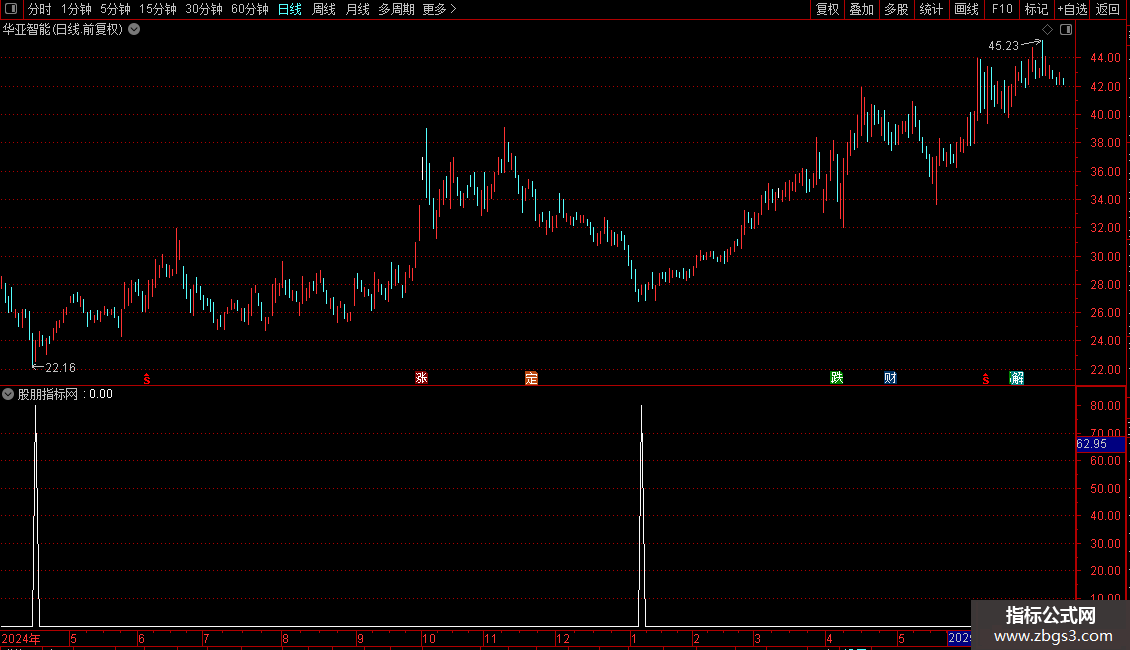Click the orange 定 event marker
Screen dimensions: 1130x650
click(531, 378)
